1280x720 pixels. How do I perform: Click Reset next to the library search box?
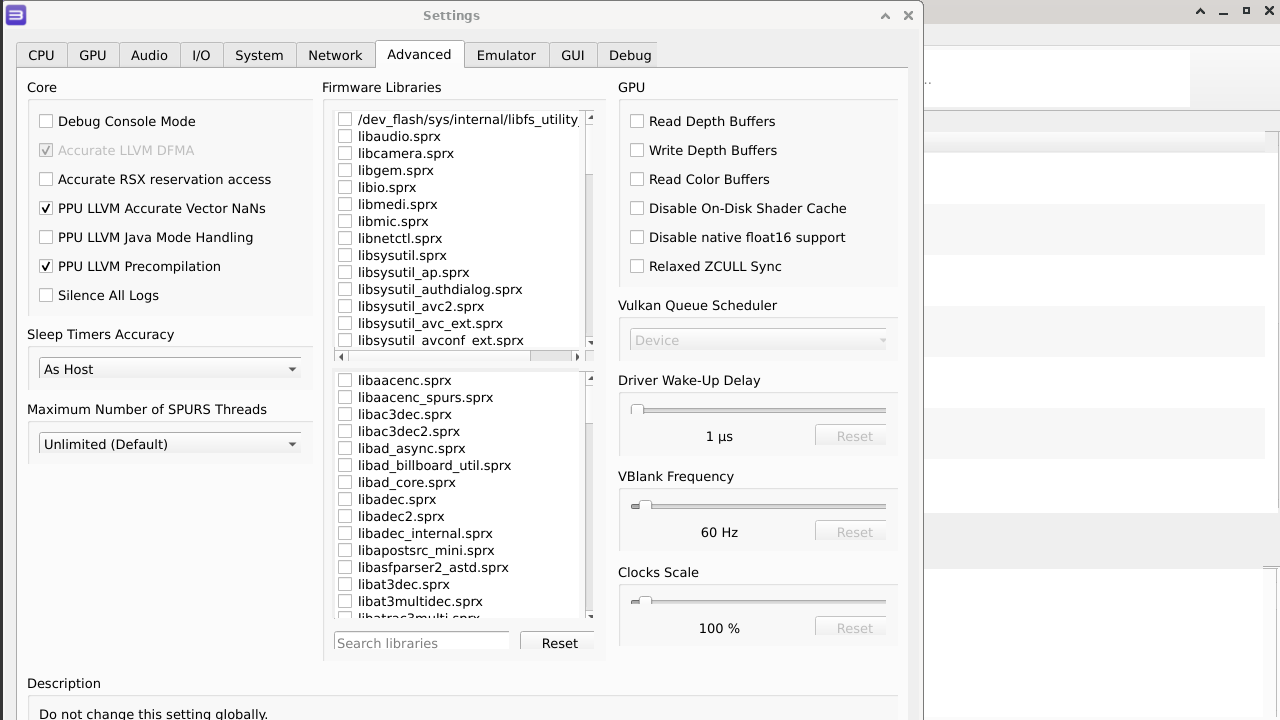click(x=559, y=643)
